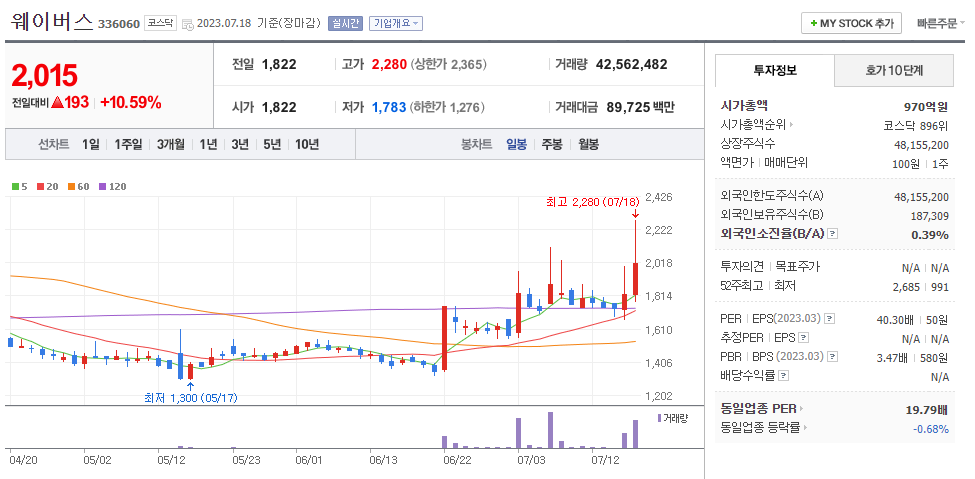Click orange 60-day moving average legend square
The width and height of the screenshot is (975, 479).
(72, 186)
